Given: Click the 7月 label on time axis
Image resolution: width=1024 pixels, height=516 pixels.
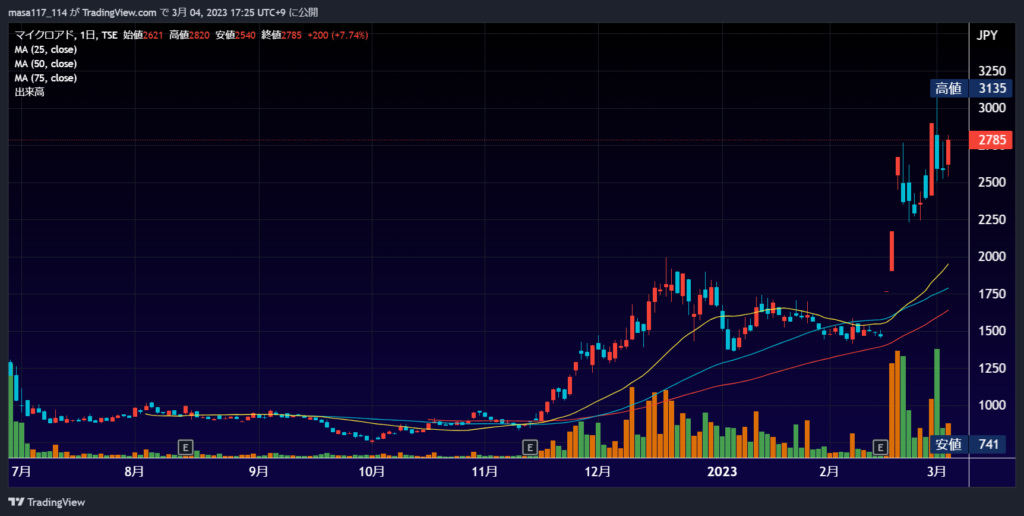Looking at the screenshot, I should point(21,472).
